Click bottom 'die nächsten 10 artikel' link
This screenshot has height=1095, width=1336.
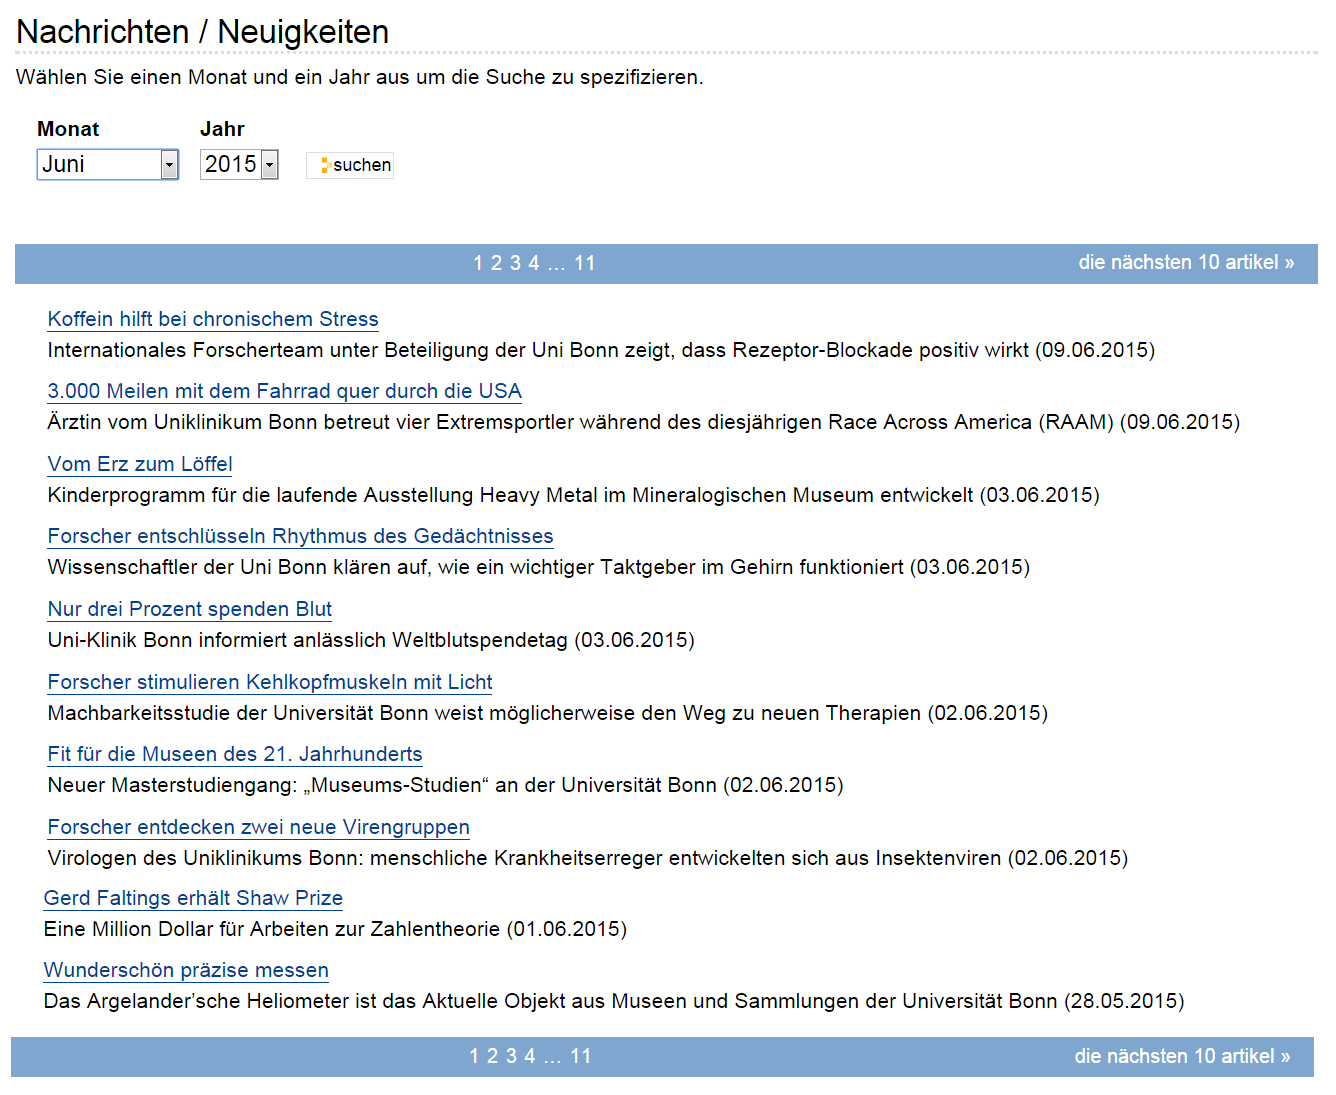[1182, 1056]
